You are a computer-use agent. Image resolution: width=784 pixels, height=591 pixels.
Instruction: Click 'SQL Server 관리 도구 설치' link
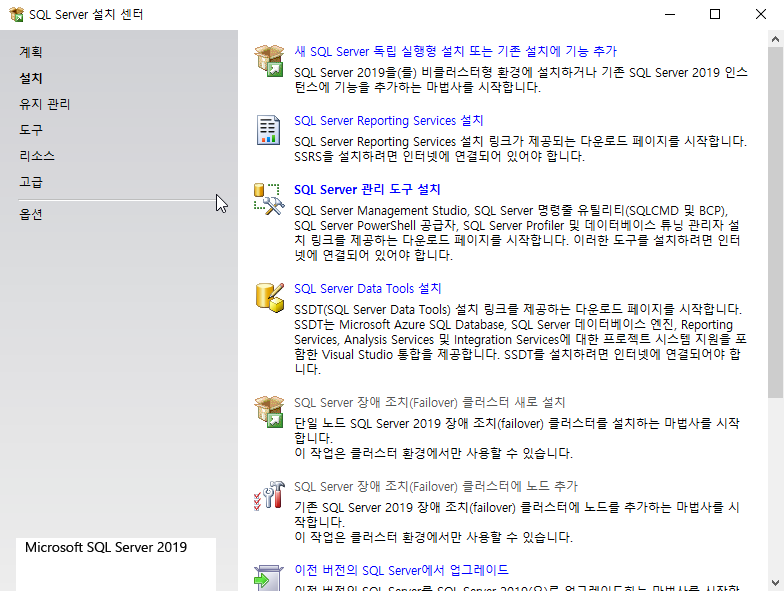pos(367,190)
